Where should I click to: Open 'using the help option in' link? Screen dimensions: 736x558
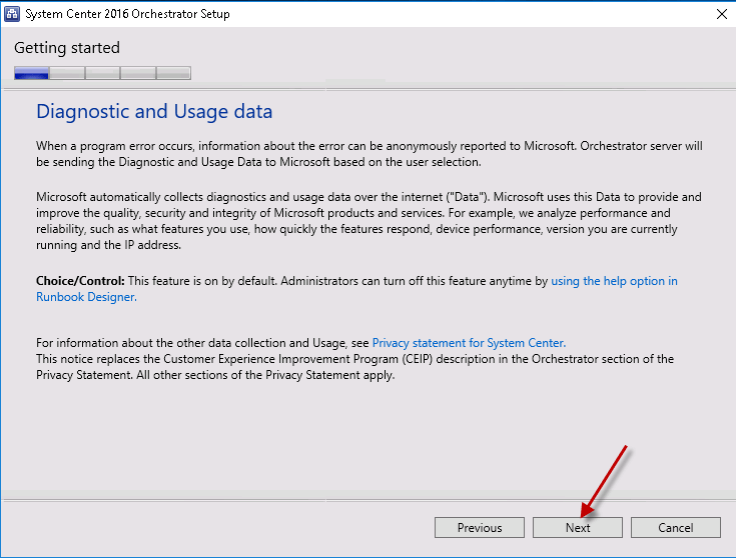coord(614,281)
